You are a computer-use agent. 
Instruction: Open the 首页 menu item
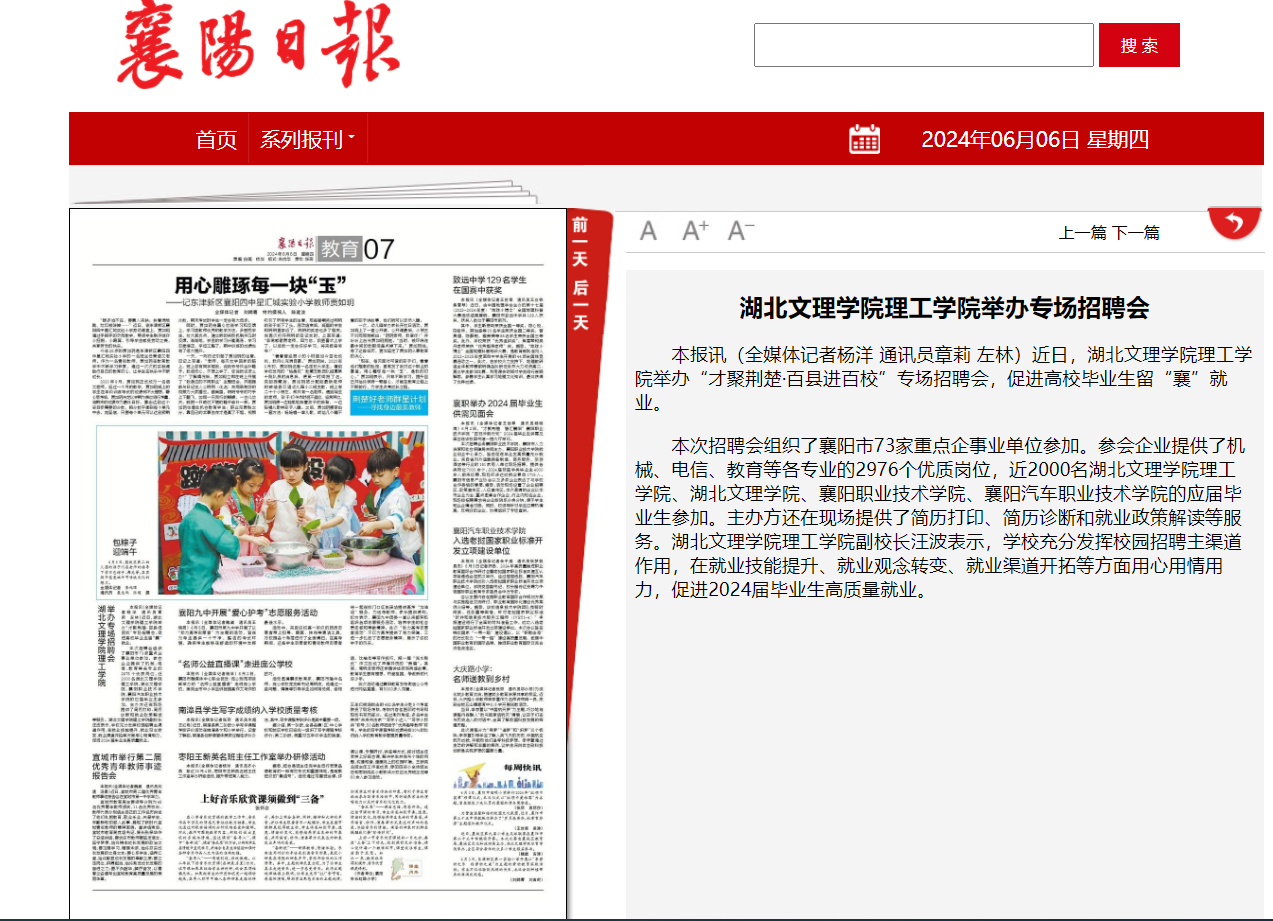(216, 140)
